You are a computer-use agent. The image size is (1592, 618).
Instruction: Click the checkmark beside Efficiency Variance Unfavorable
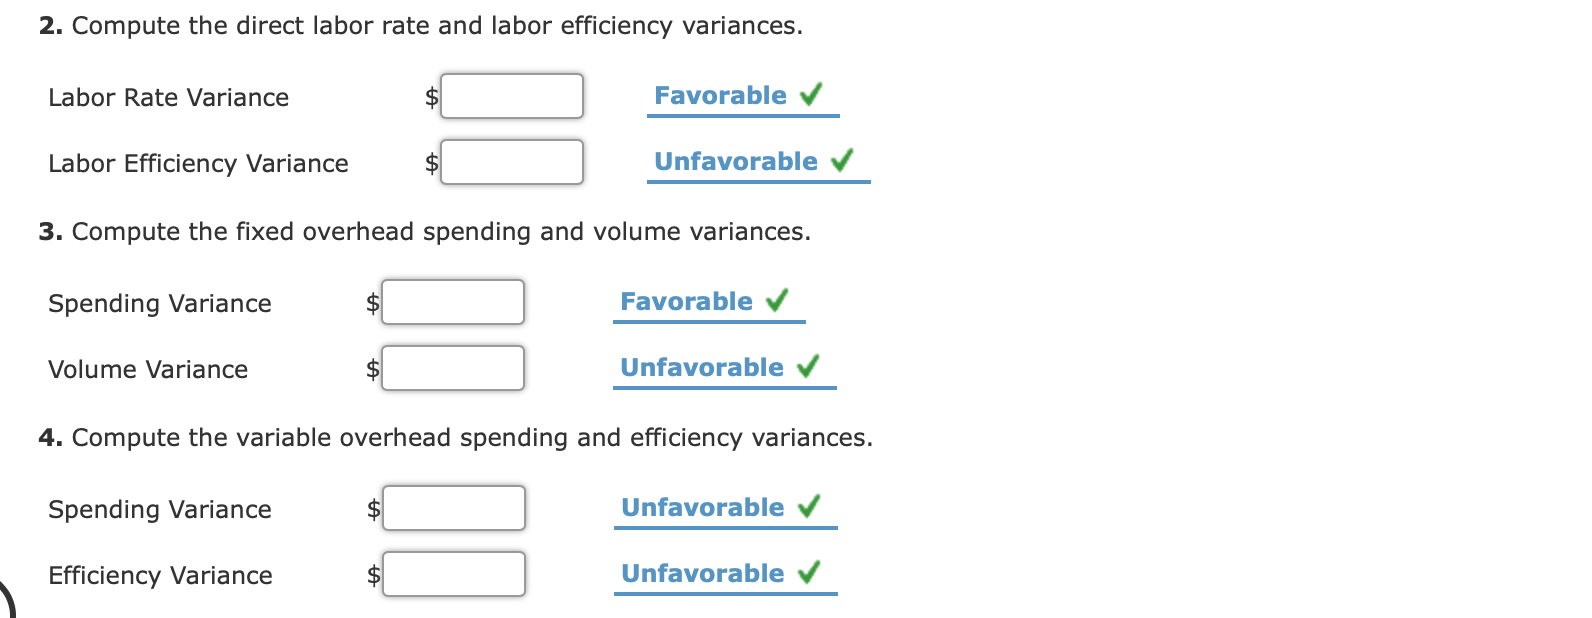click(x=809, y=572)
